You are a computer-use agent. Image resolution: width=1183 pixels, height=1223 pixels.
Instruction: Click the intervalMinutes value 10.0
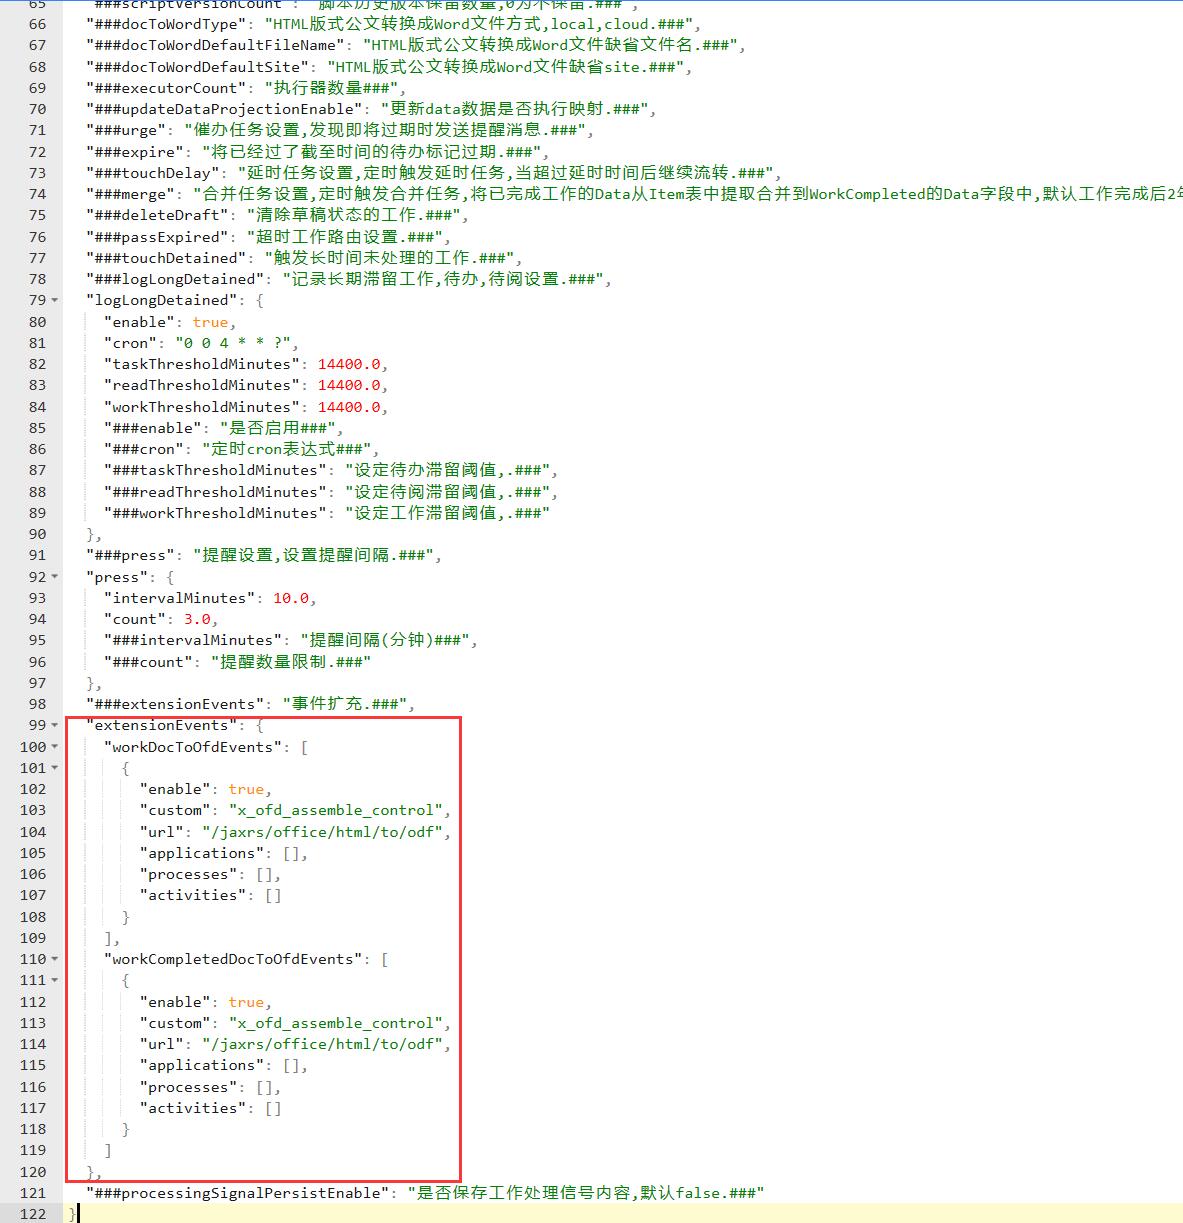coord(291,598)
